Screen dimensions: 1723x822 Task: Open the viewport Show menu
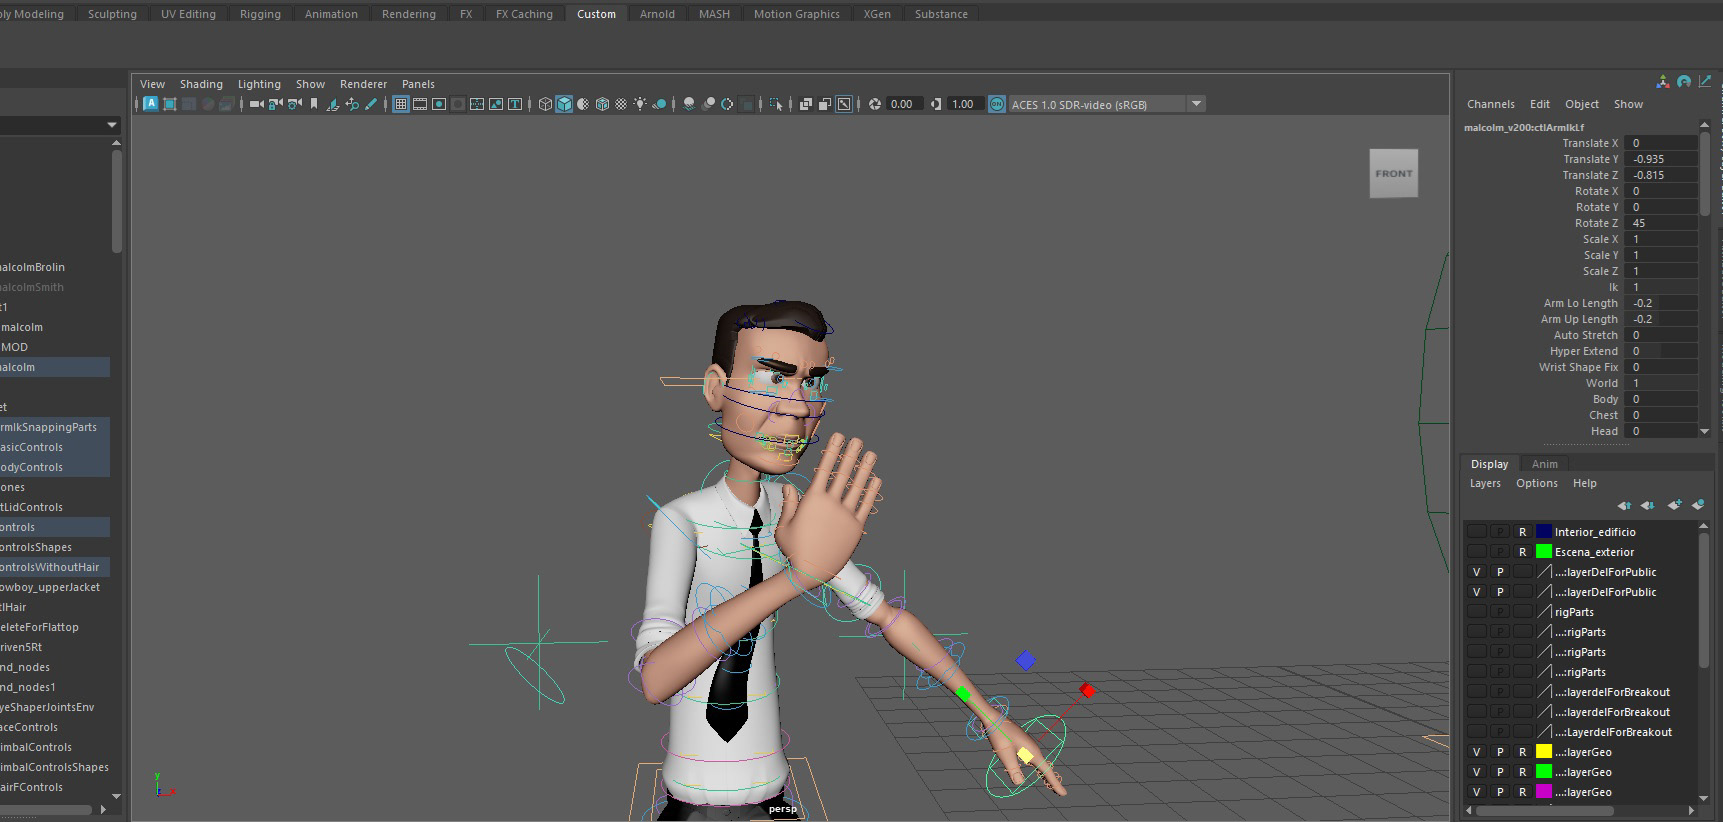pyautogui.click(x=310, y=84)
